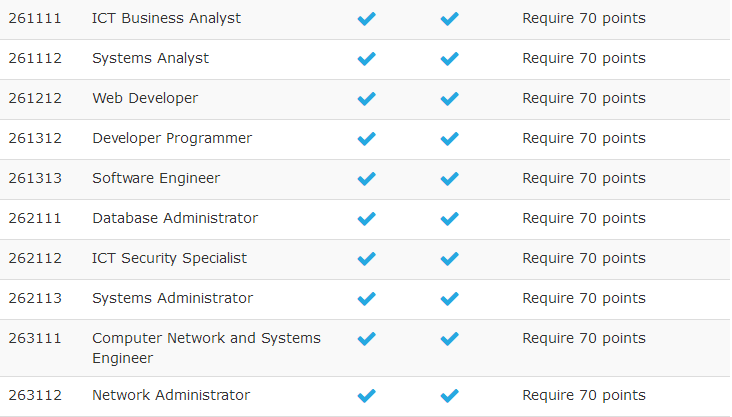Select the occupation code 261111
The width and height of the screenshot is (732, 417).
point(35,18)
